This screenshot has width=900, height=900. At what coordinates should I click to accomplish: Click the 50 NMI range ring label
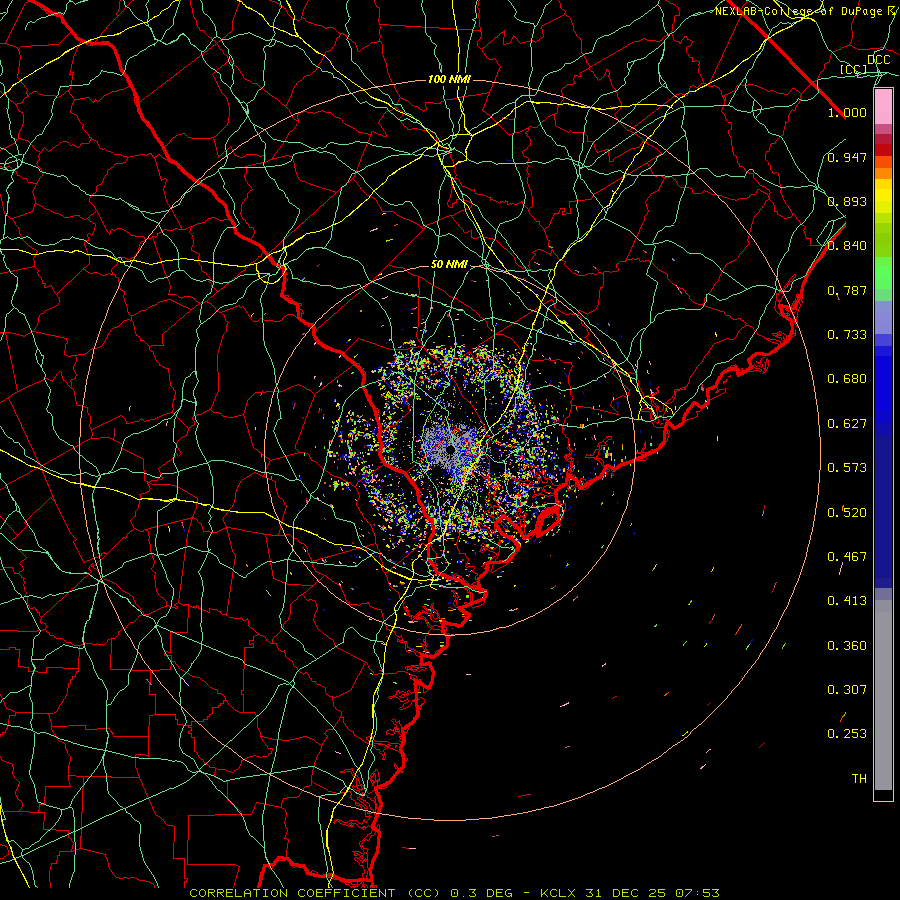449,265
